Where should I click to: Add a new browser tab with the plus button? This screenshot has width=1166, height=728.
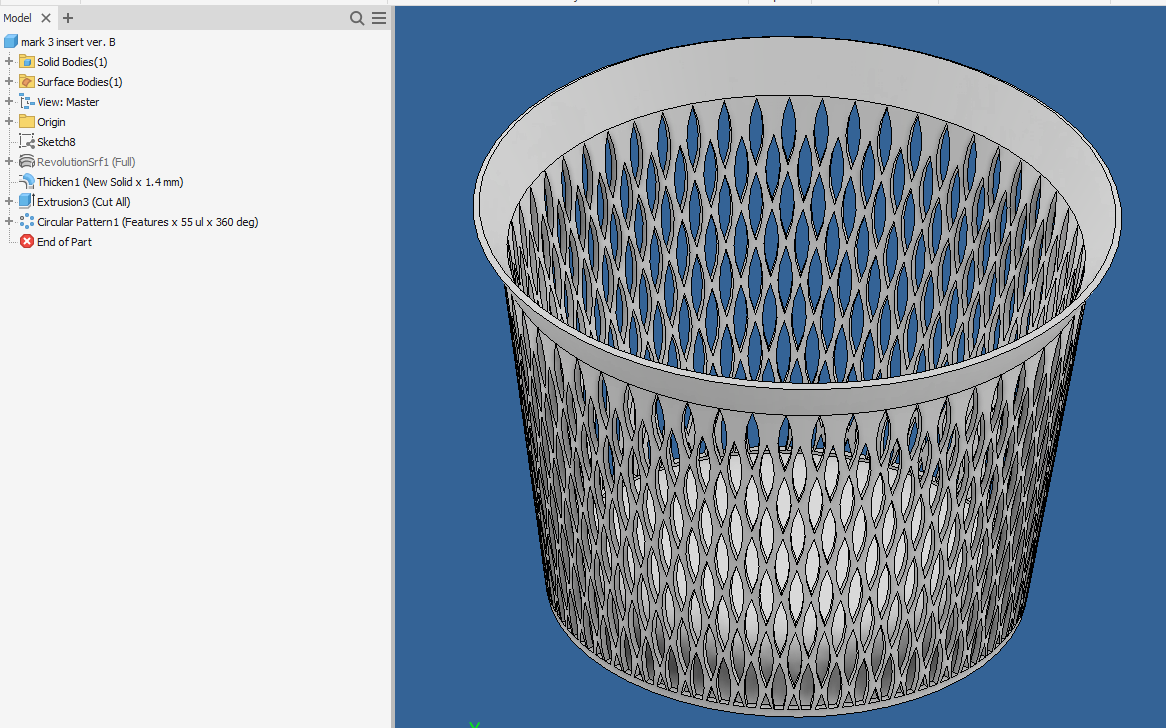pos(67,17)
